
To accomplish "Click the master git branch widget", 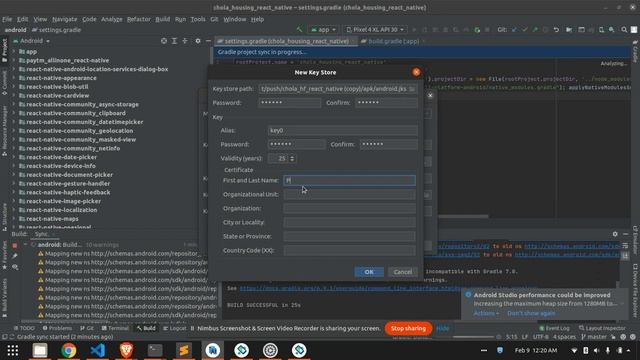I will click(594, 337).
